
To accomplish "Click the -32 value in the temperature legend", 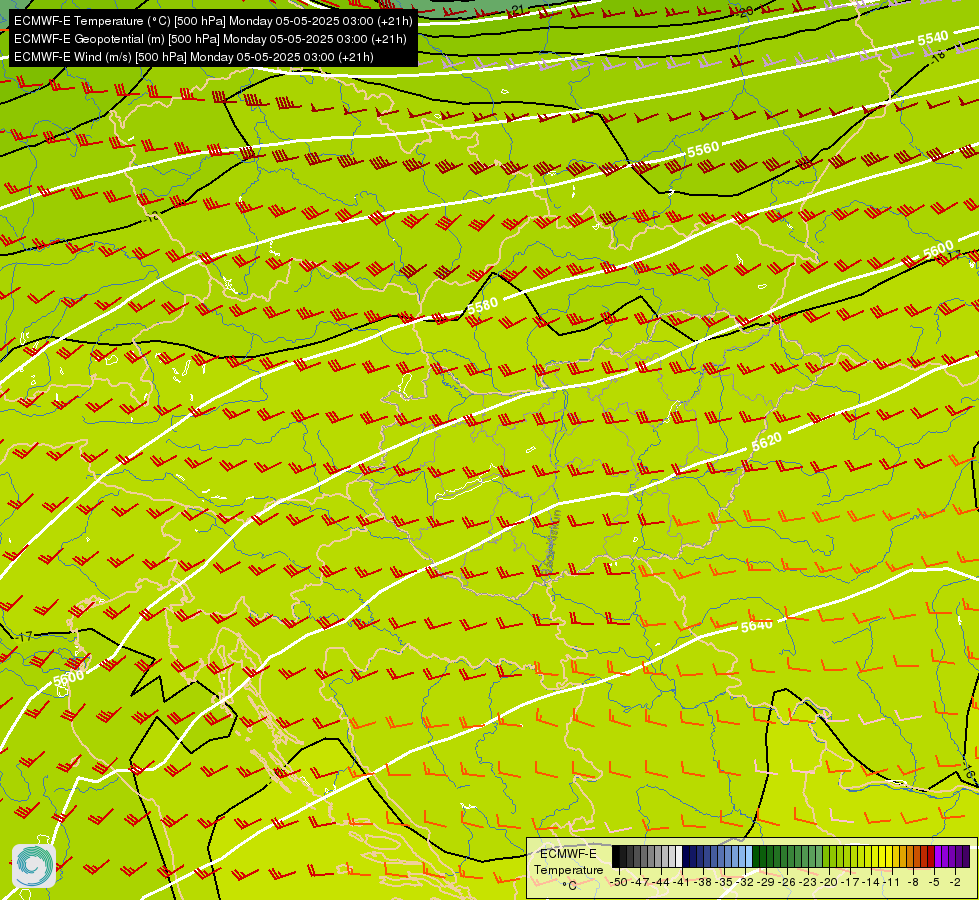I will tap(745, 882).
